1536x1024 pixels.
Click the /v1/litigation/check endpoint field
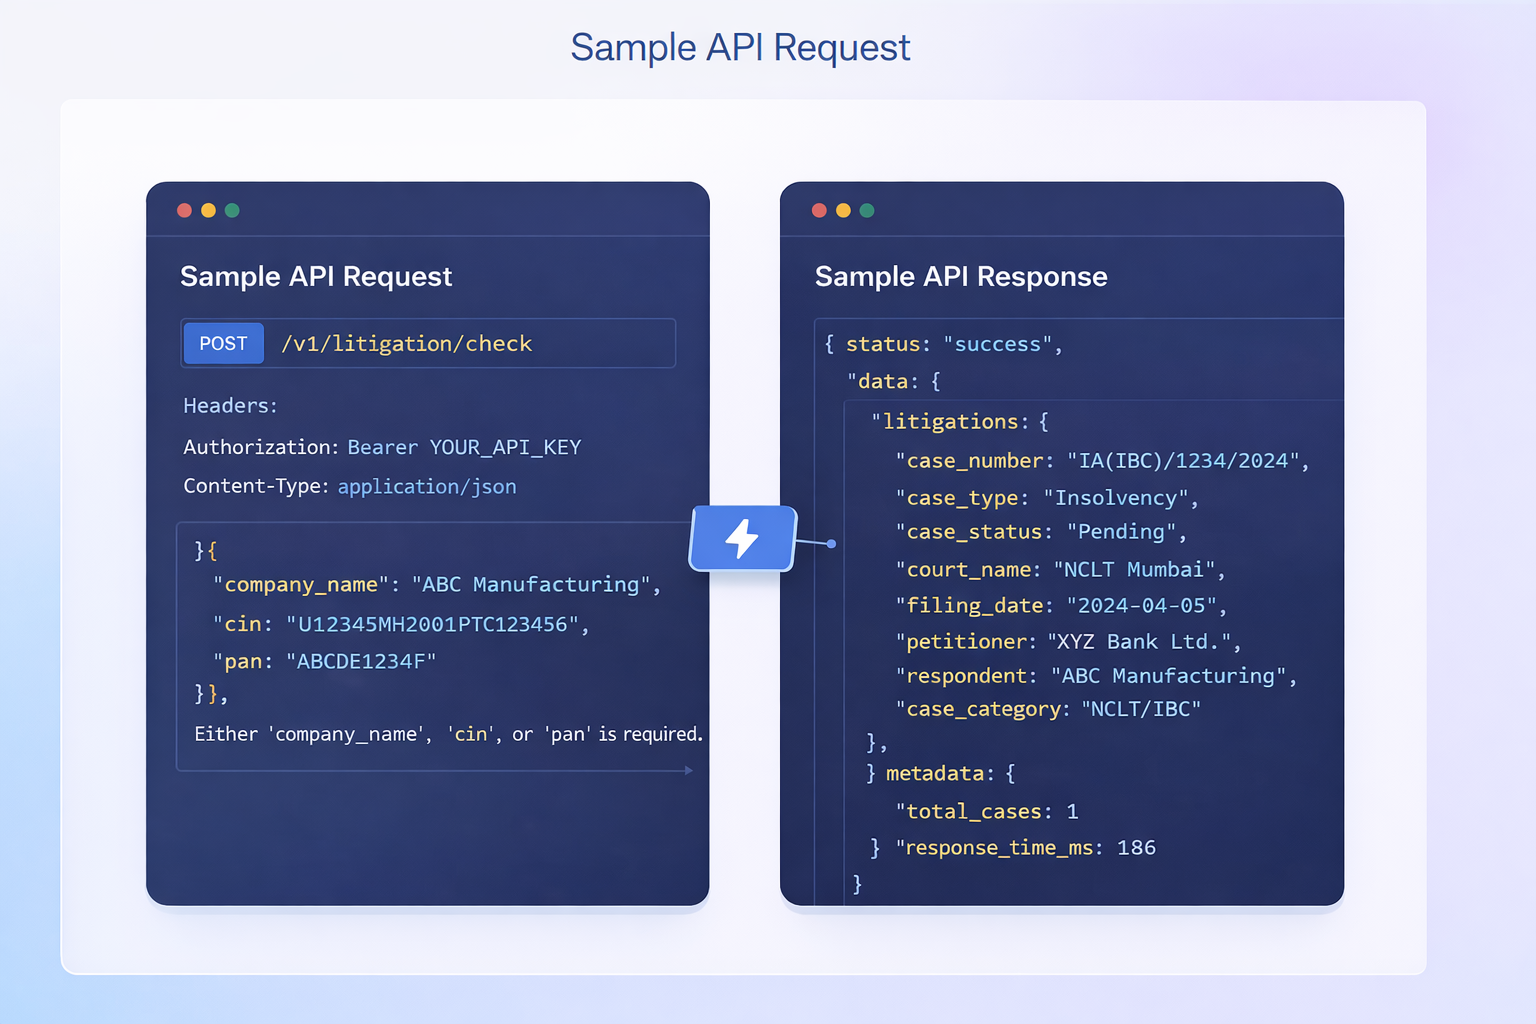[x=407, y=343]
